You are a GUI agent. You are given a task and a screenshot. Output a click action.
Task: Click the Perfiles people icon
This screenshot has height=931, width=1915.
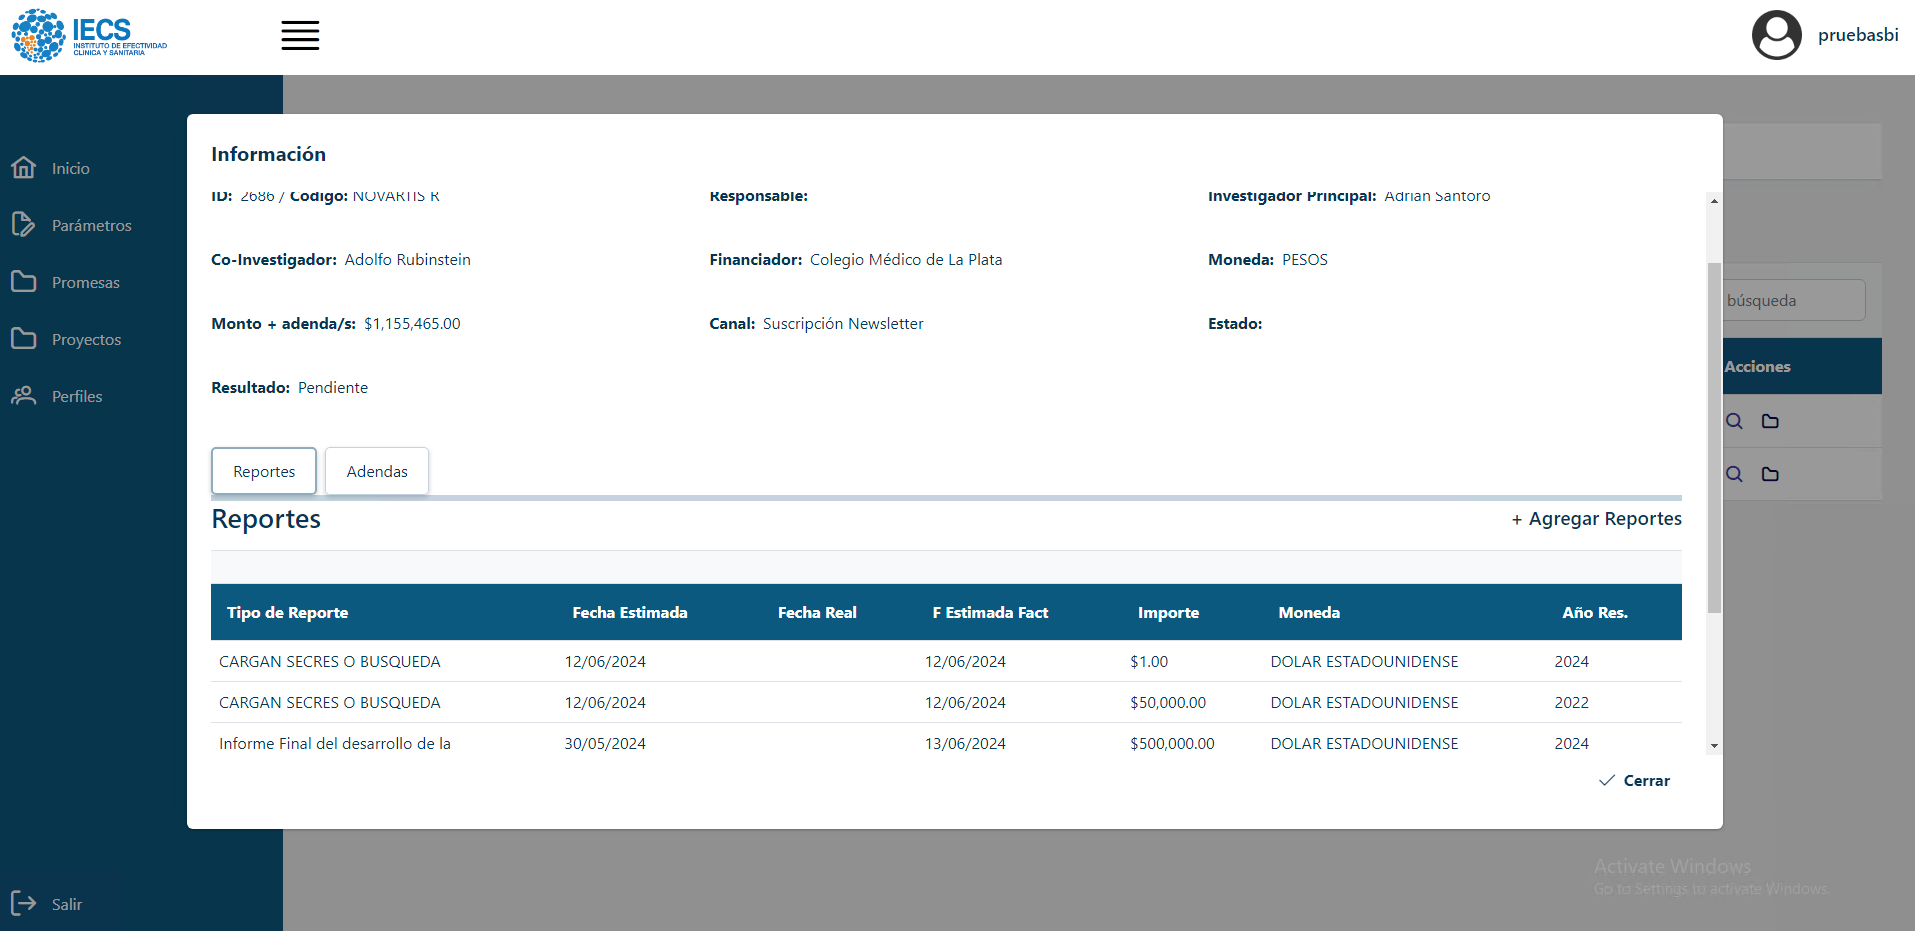click(x=24, y=396)
